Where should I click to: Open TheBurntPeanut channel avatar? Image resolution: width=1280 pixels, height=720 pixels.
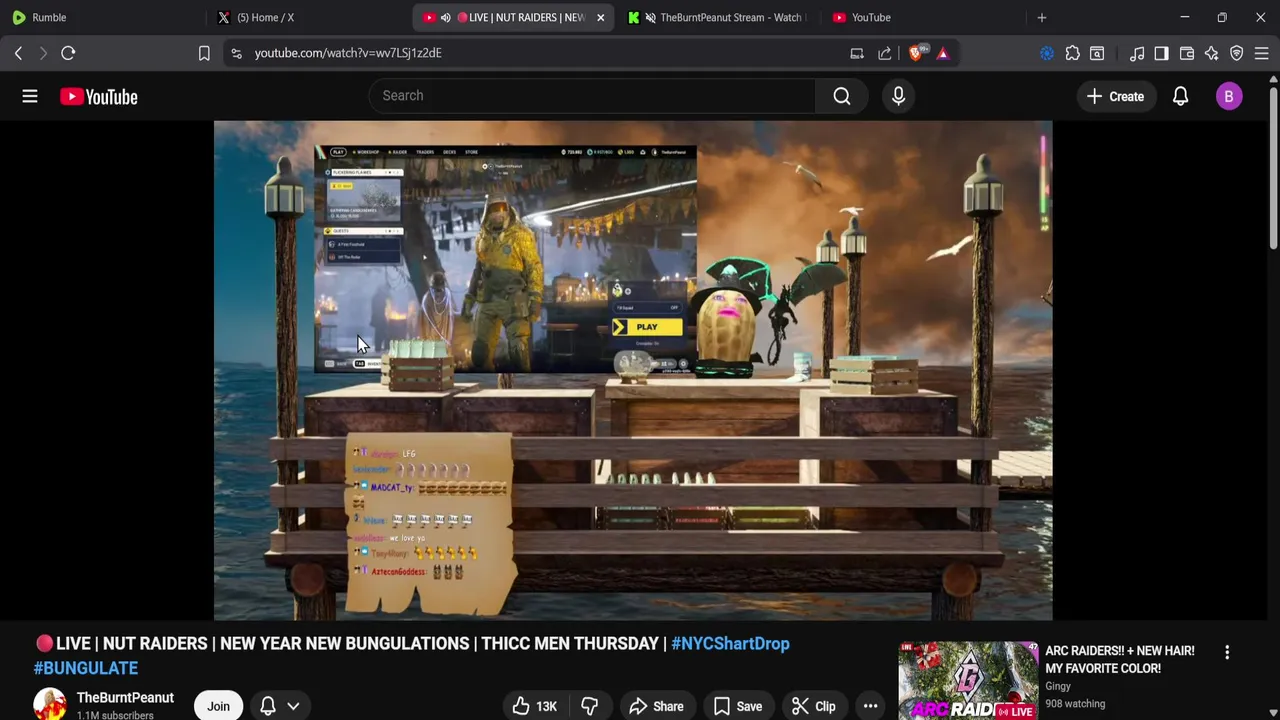(50, 704)
